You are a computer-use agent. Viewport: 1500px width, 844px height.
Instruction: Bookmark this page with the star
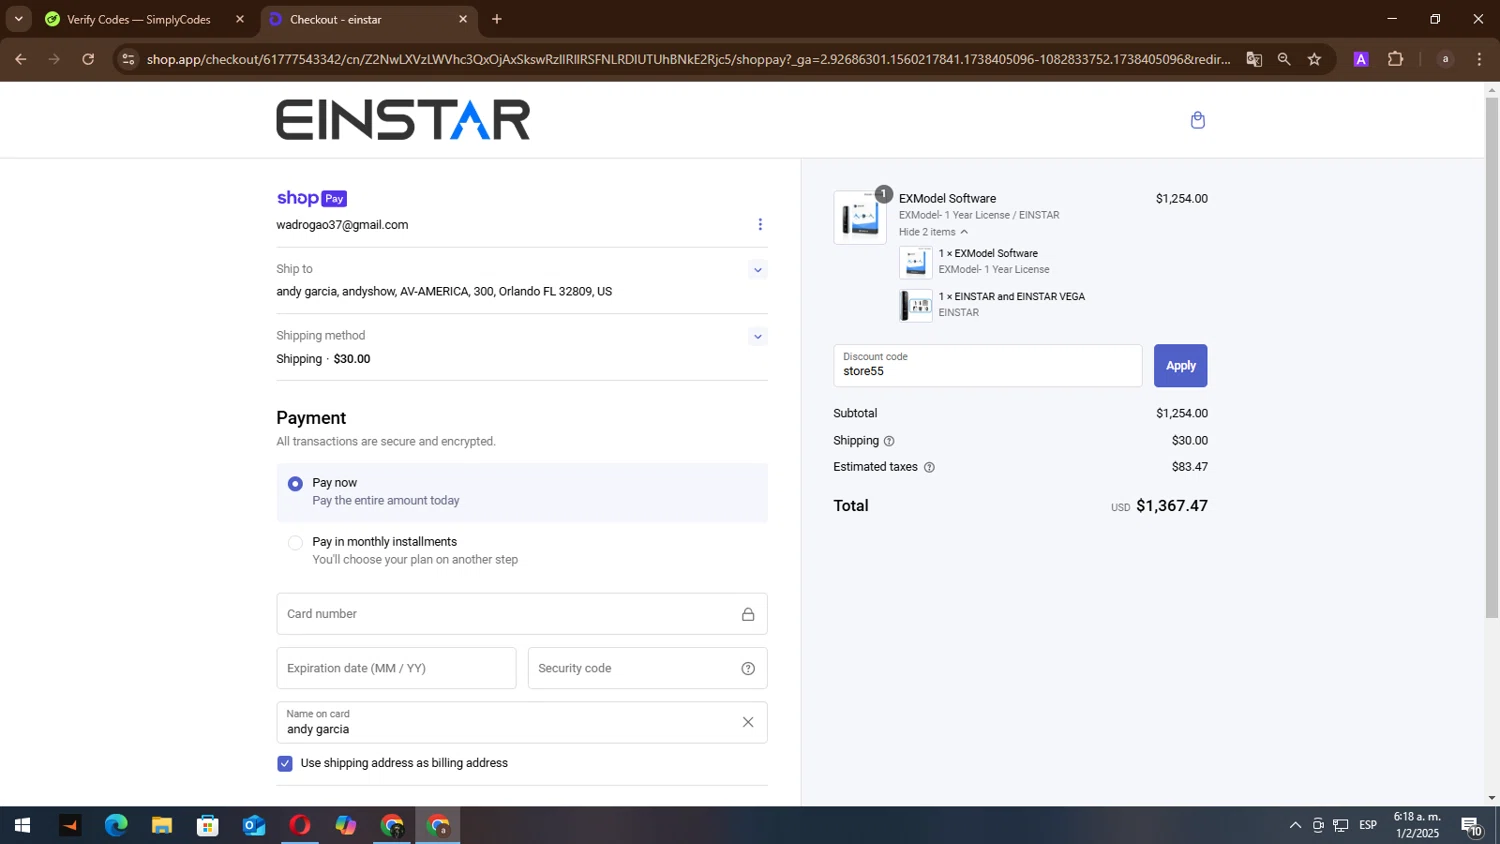(x=1314, y=59)
